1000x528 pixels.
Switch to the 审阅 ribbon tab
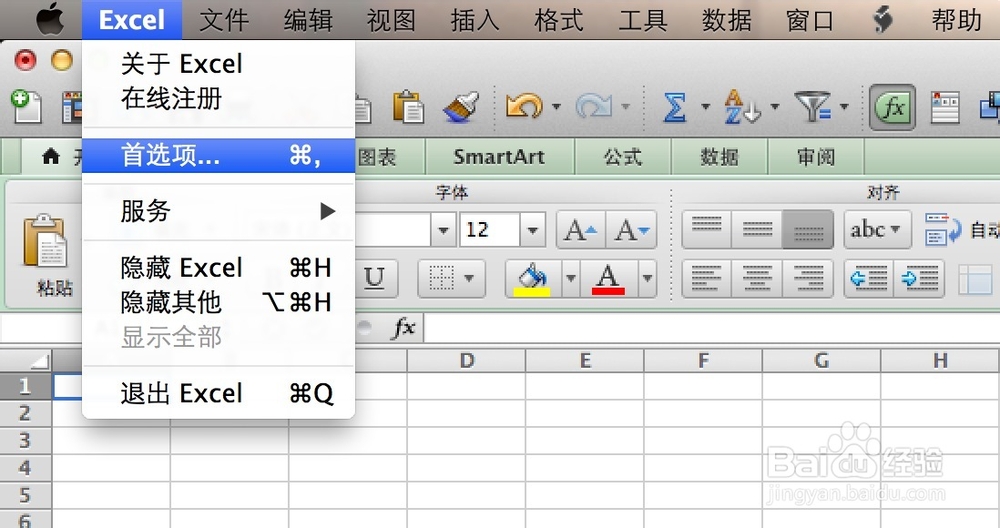click(x=816, y=157)
